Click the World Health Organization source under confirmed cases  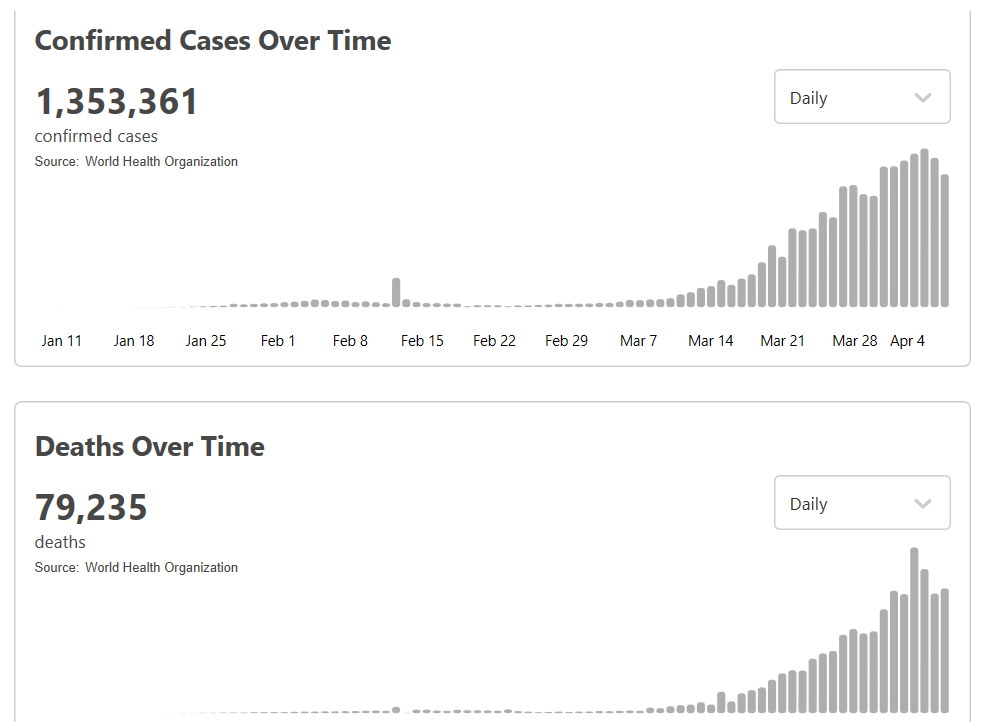(x=161, y=162)
